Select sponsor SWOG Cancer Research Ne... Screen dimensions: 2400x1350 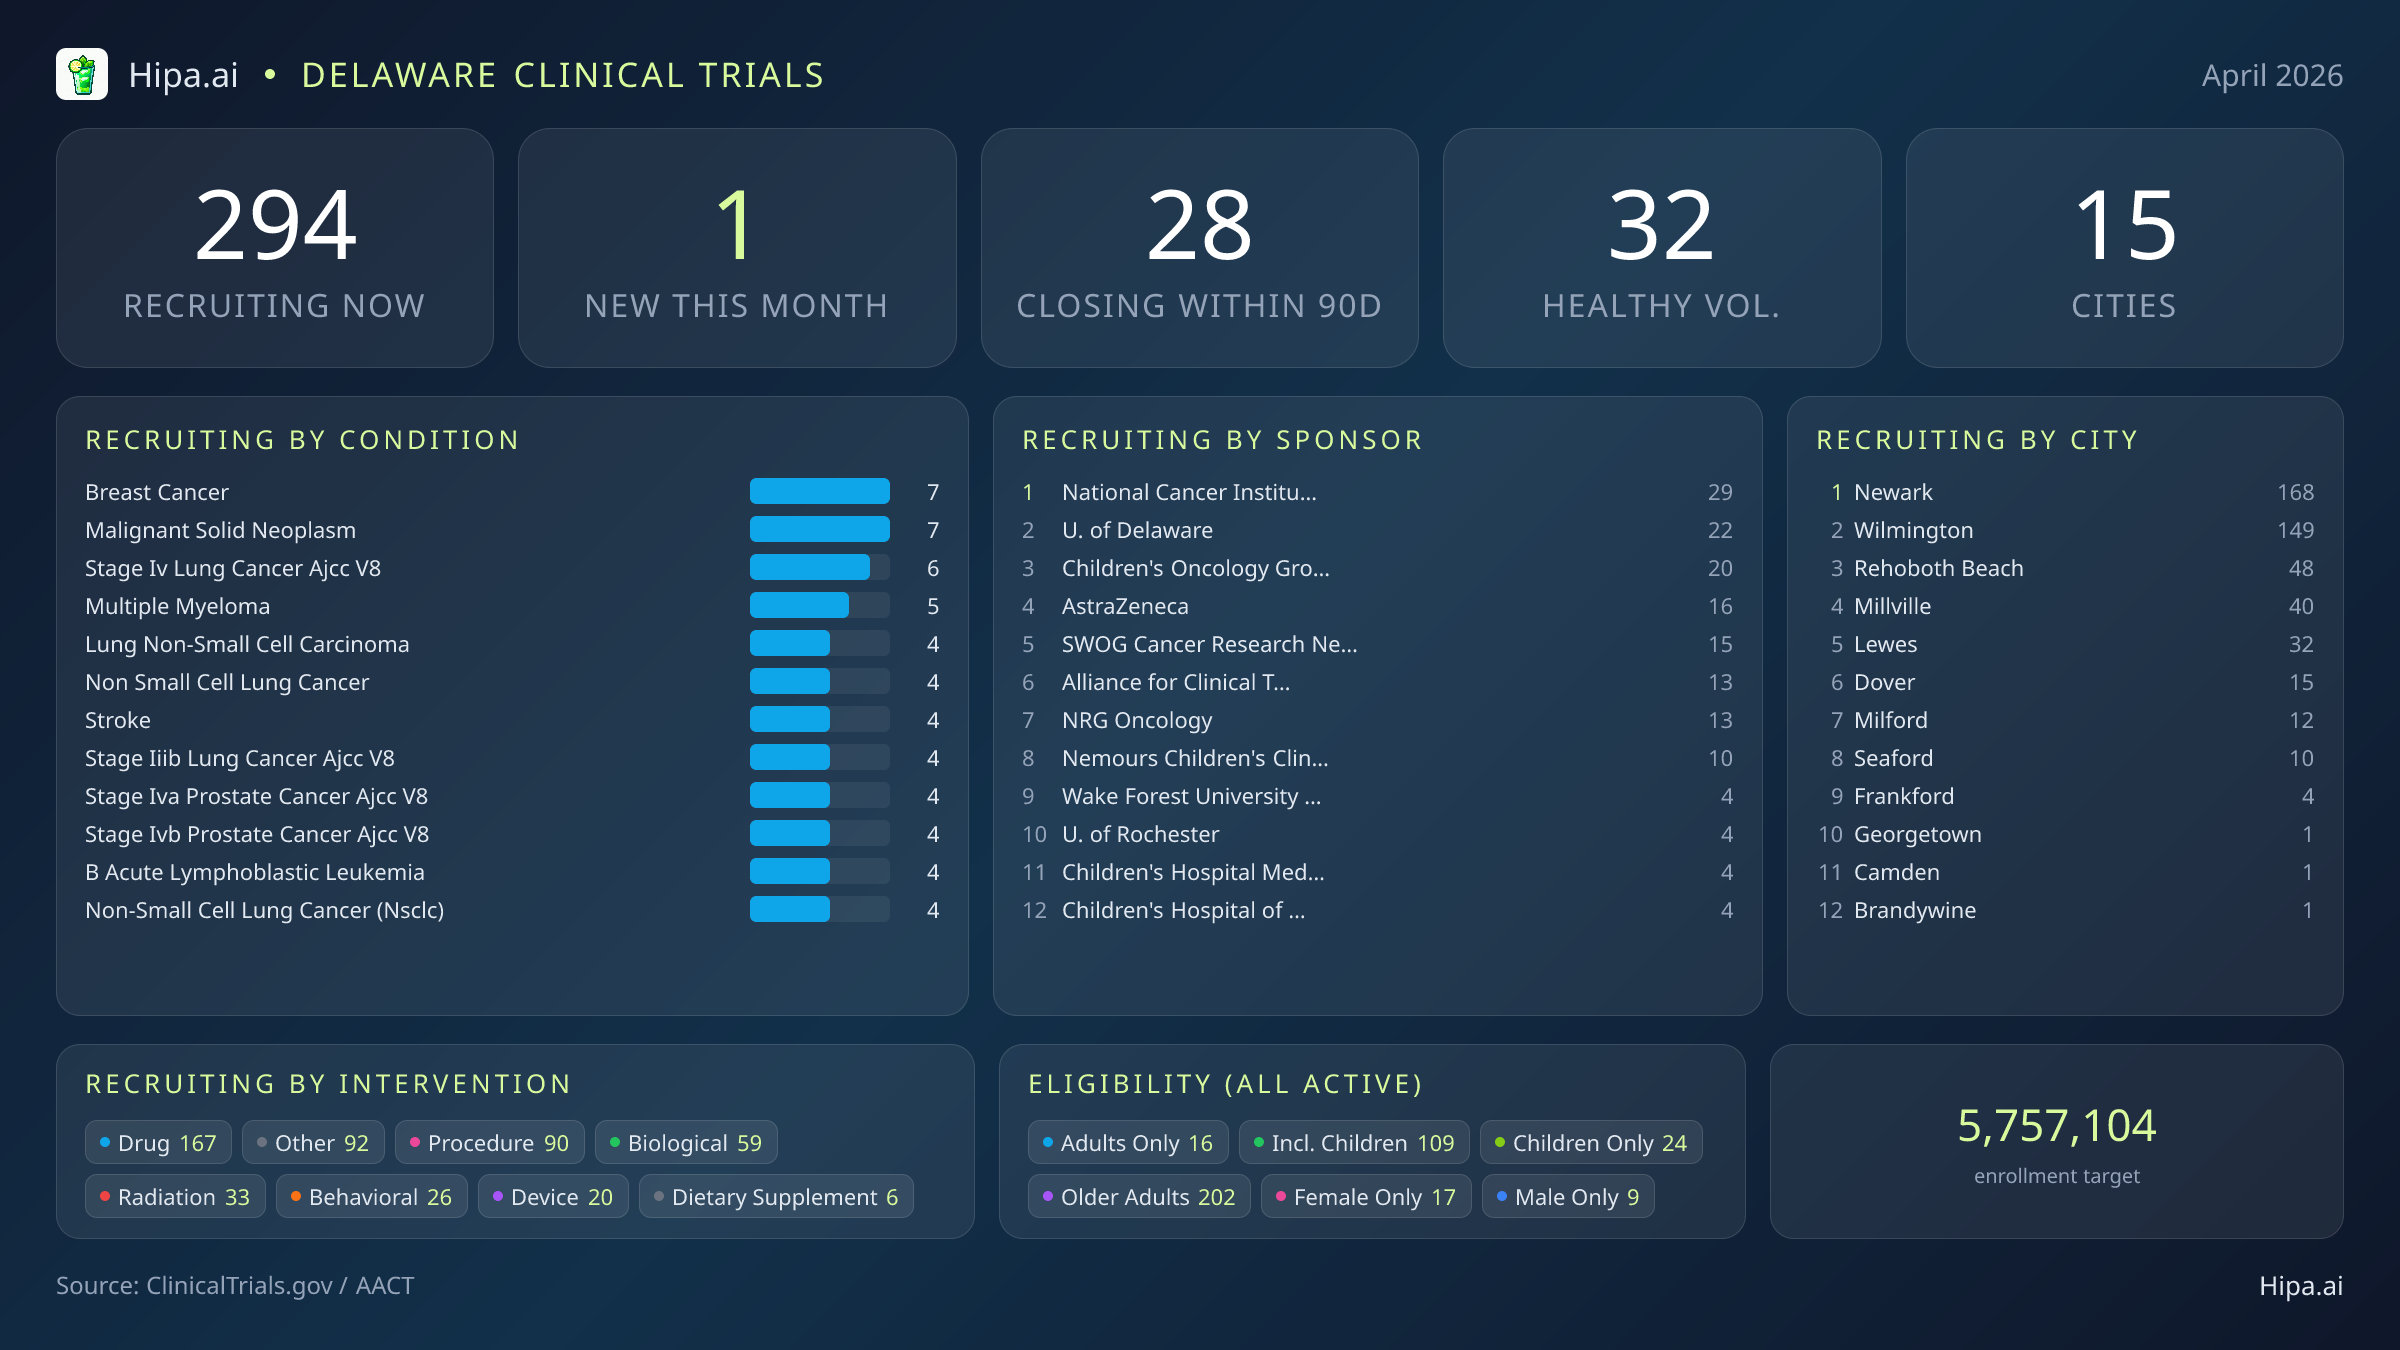pos(1377,644)
